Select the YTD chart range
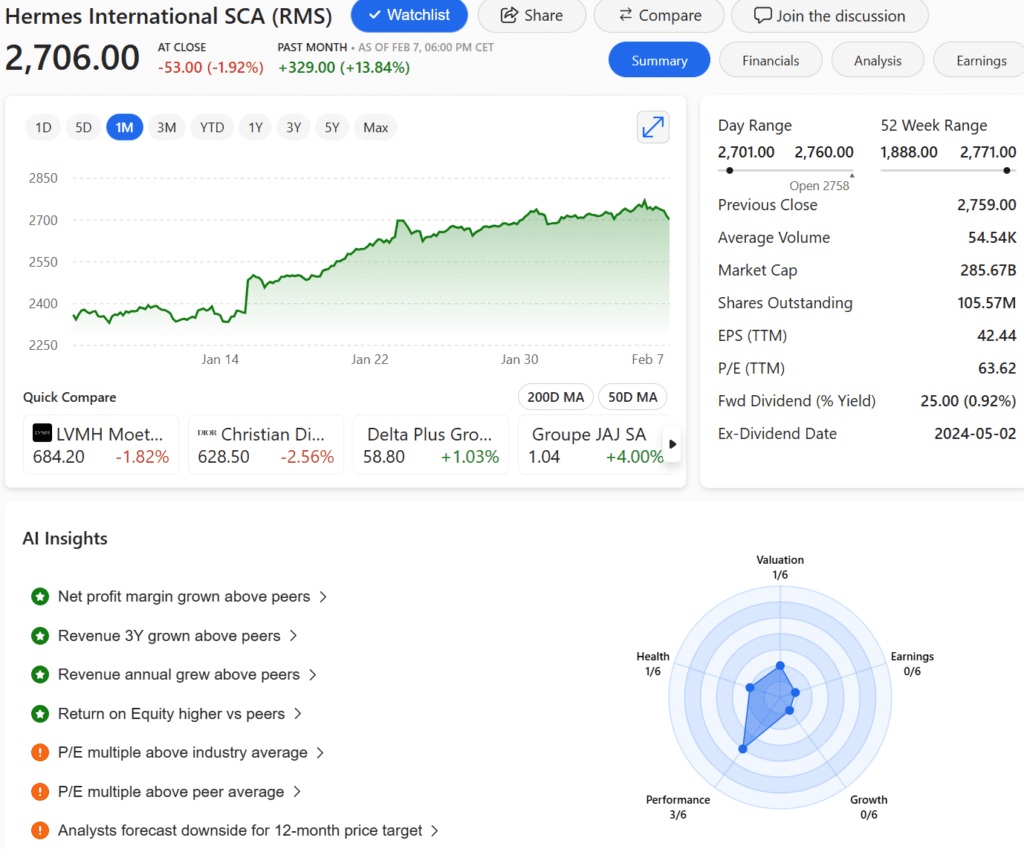Image resolution: width=1024 pixels, height=849 pixels. pyautogui.click(x=212, y=127)
